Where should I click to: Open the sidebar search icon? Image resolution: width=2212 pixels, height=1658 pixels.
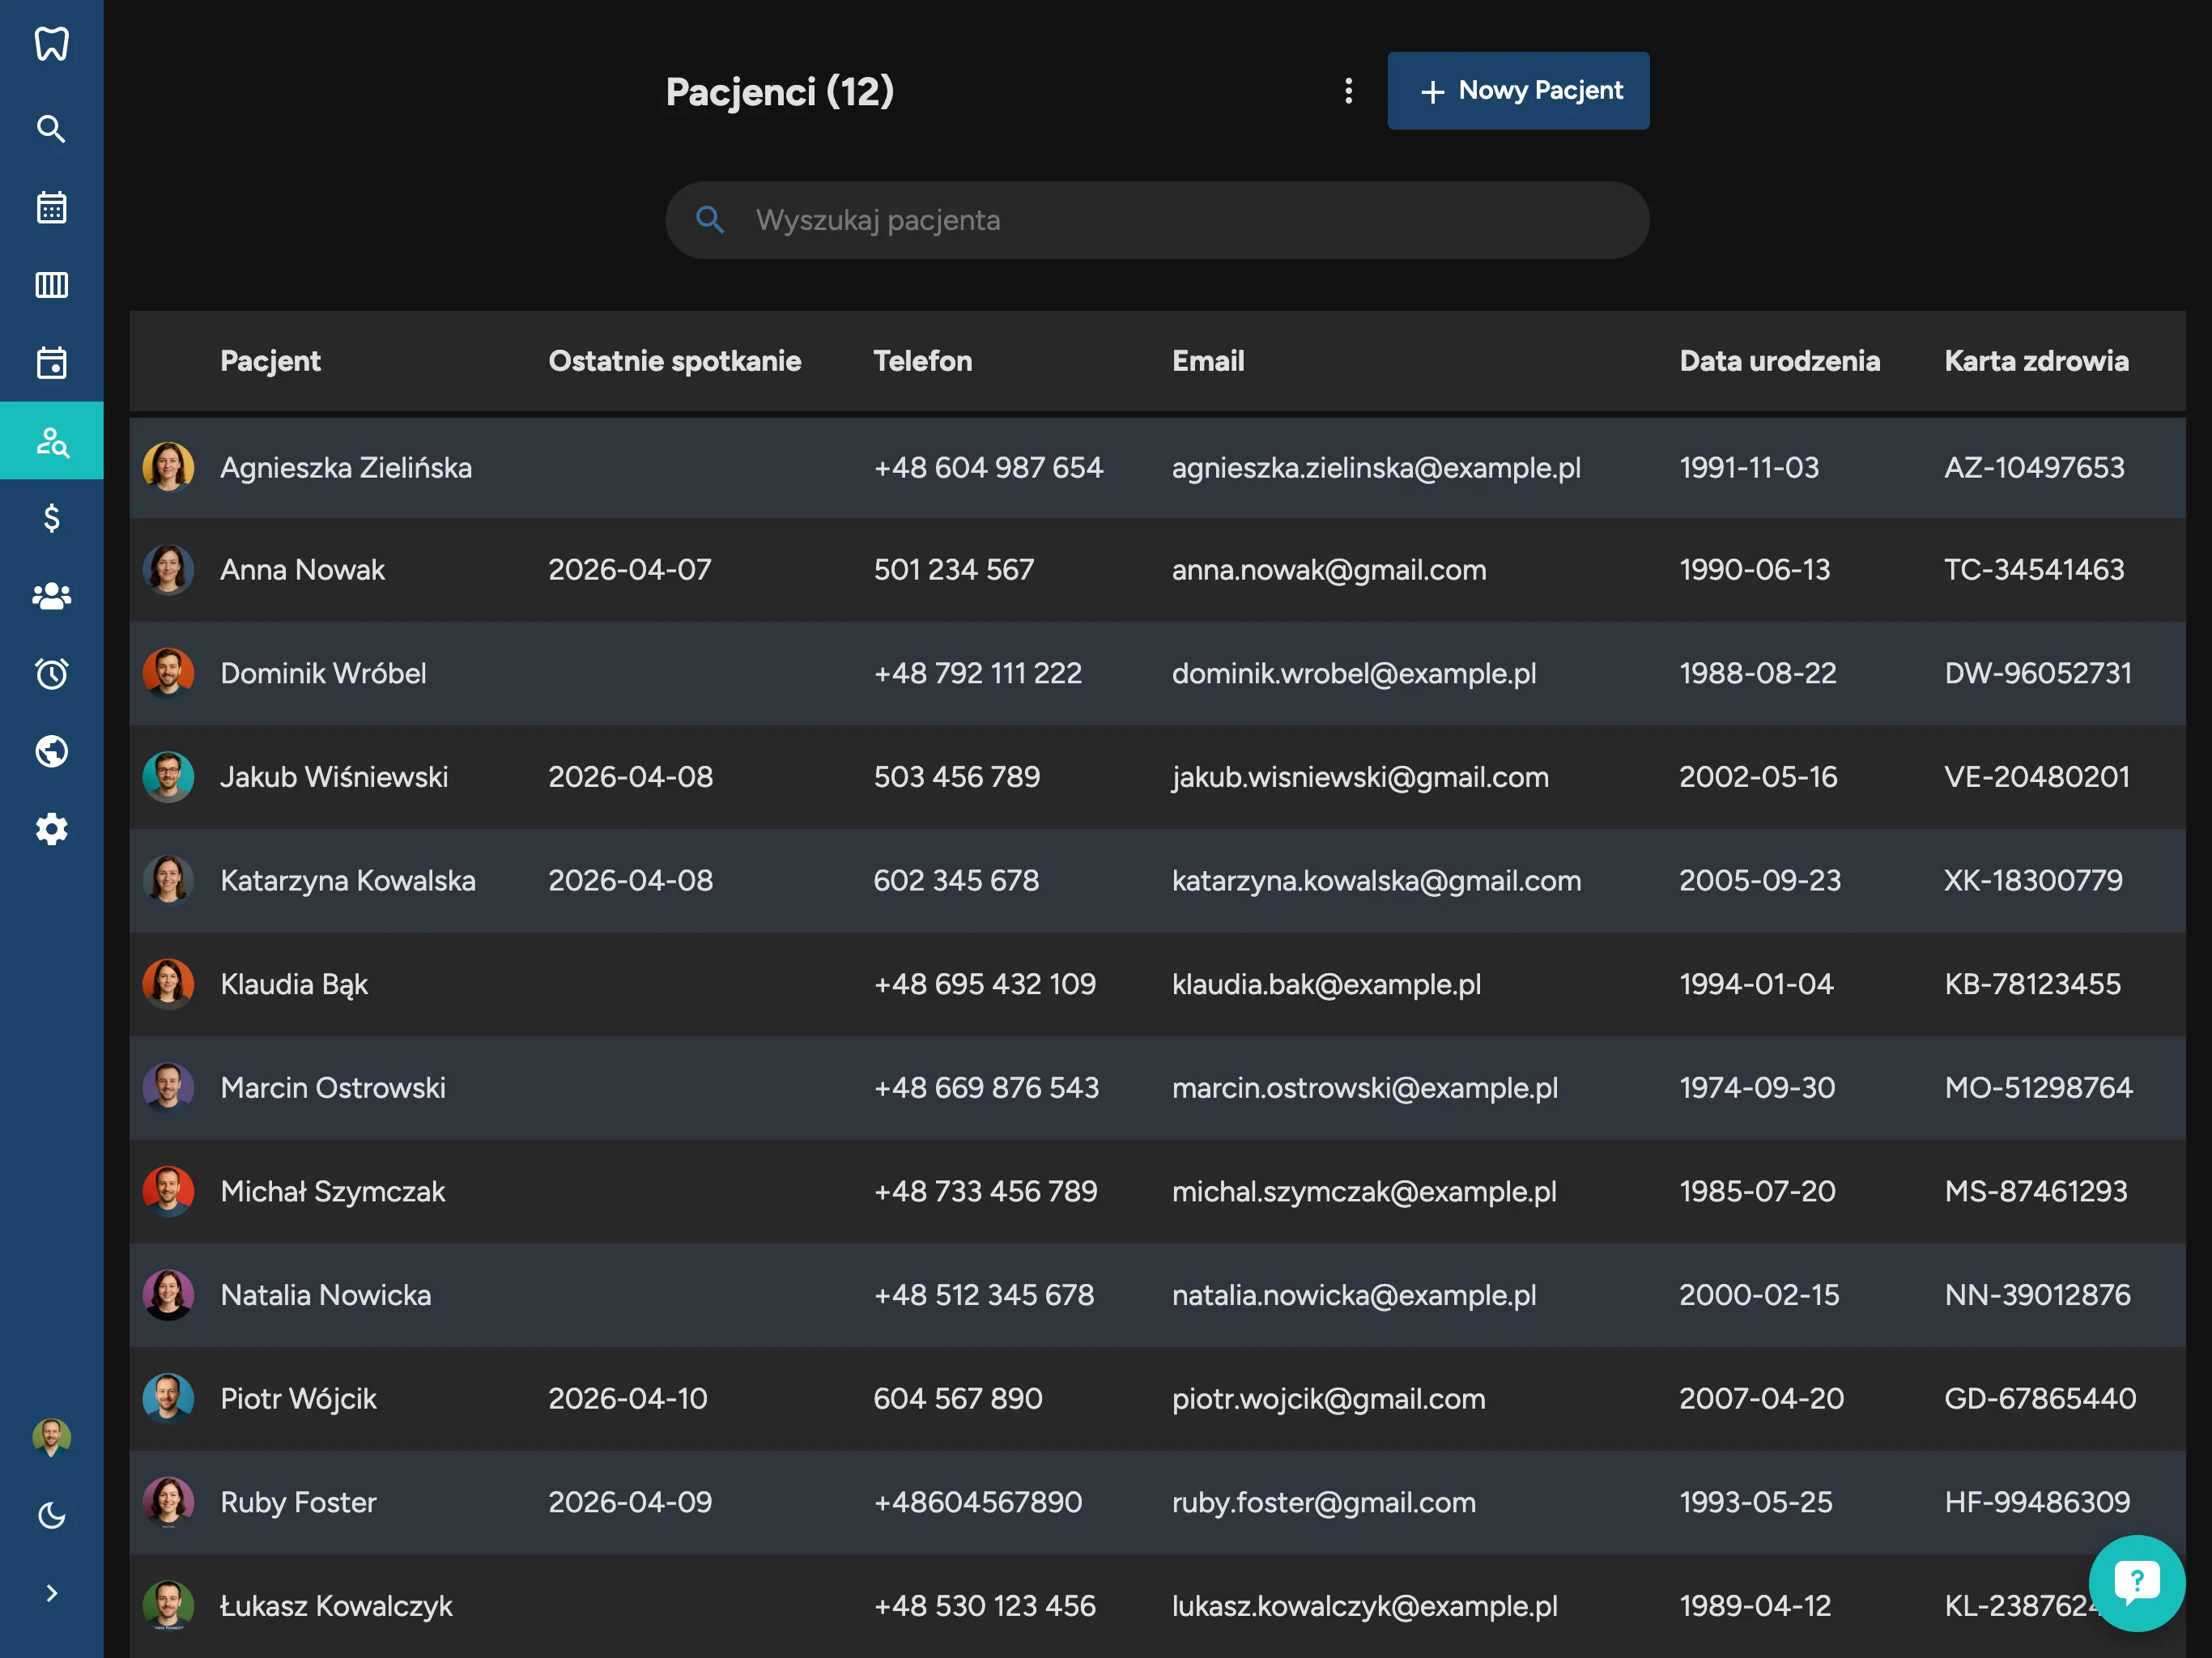tap(51, 129)
